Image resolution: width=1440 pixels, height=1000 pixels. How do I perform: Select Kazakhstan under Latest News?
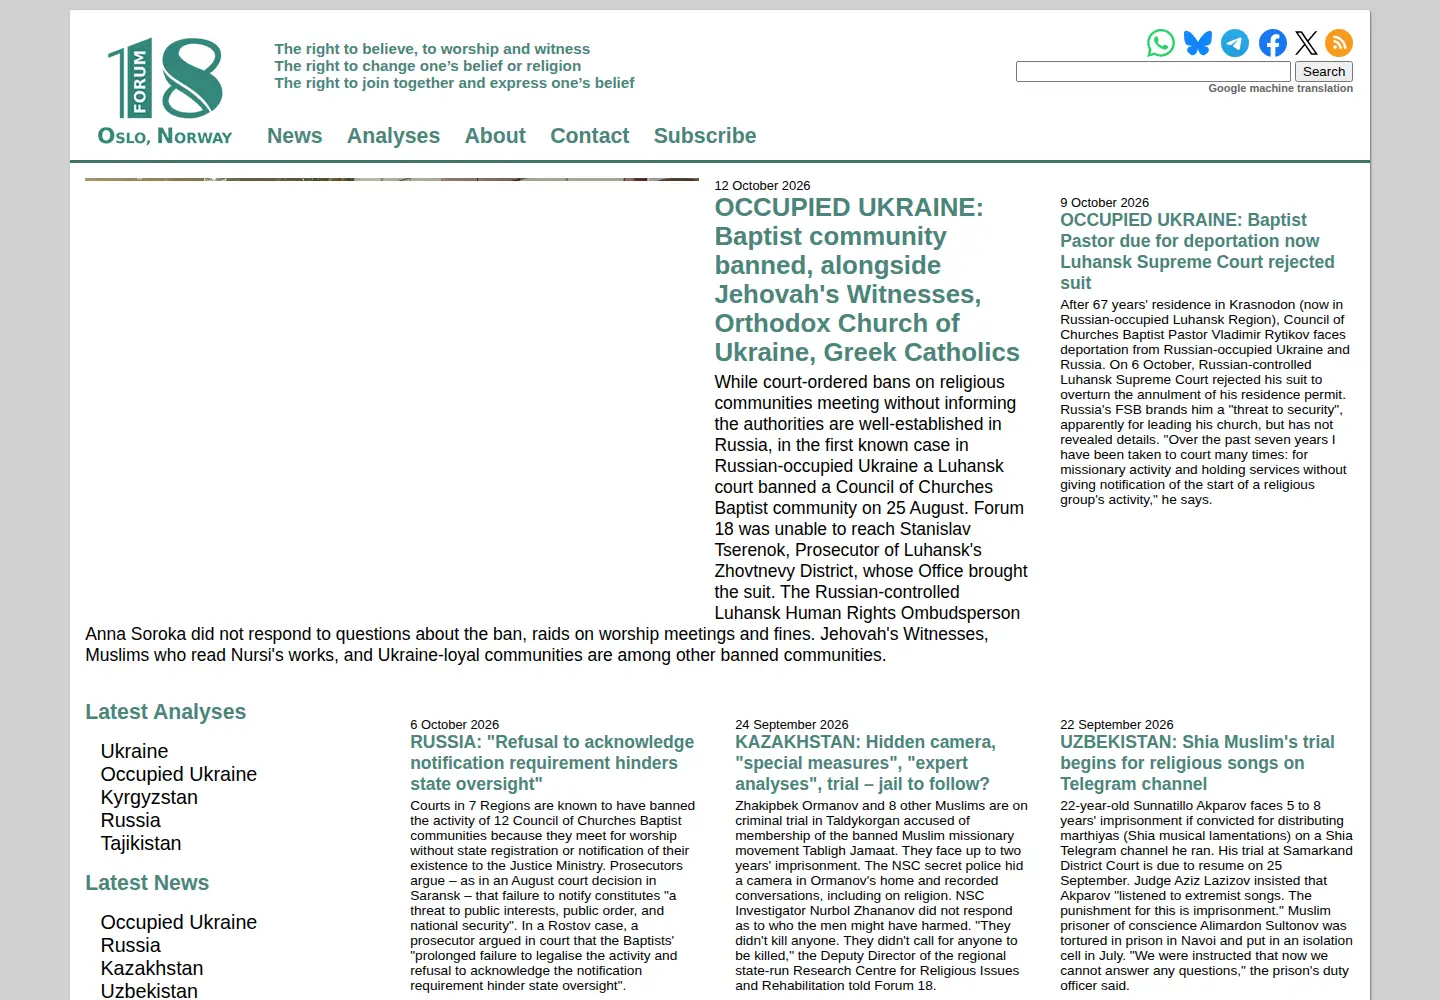click(152, 968)
